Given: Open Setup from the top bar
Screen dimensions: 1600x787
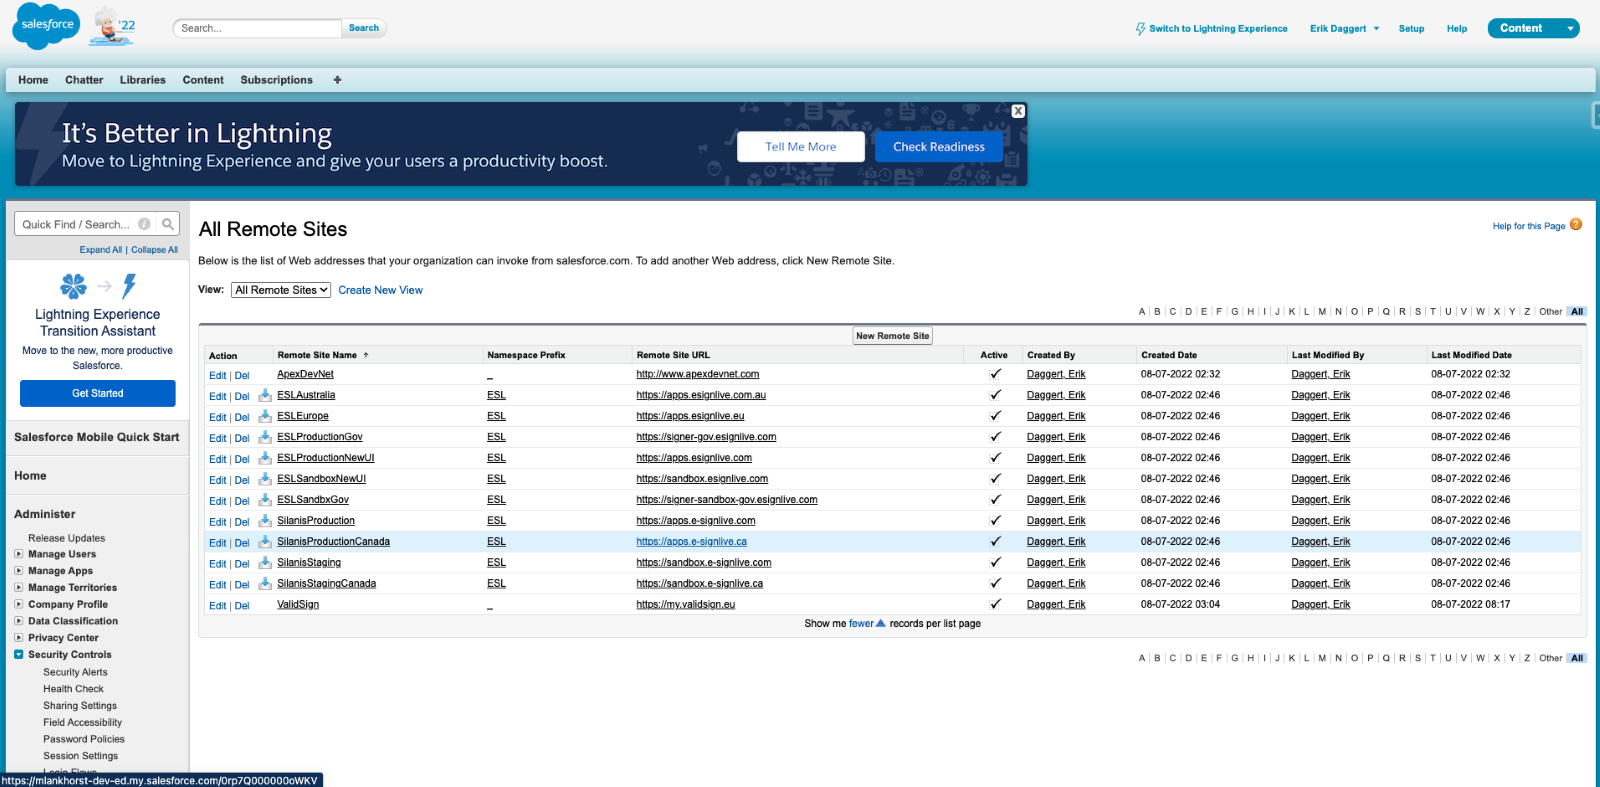Looking at the screenshot, I should click(x=1411, y=29).
